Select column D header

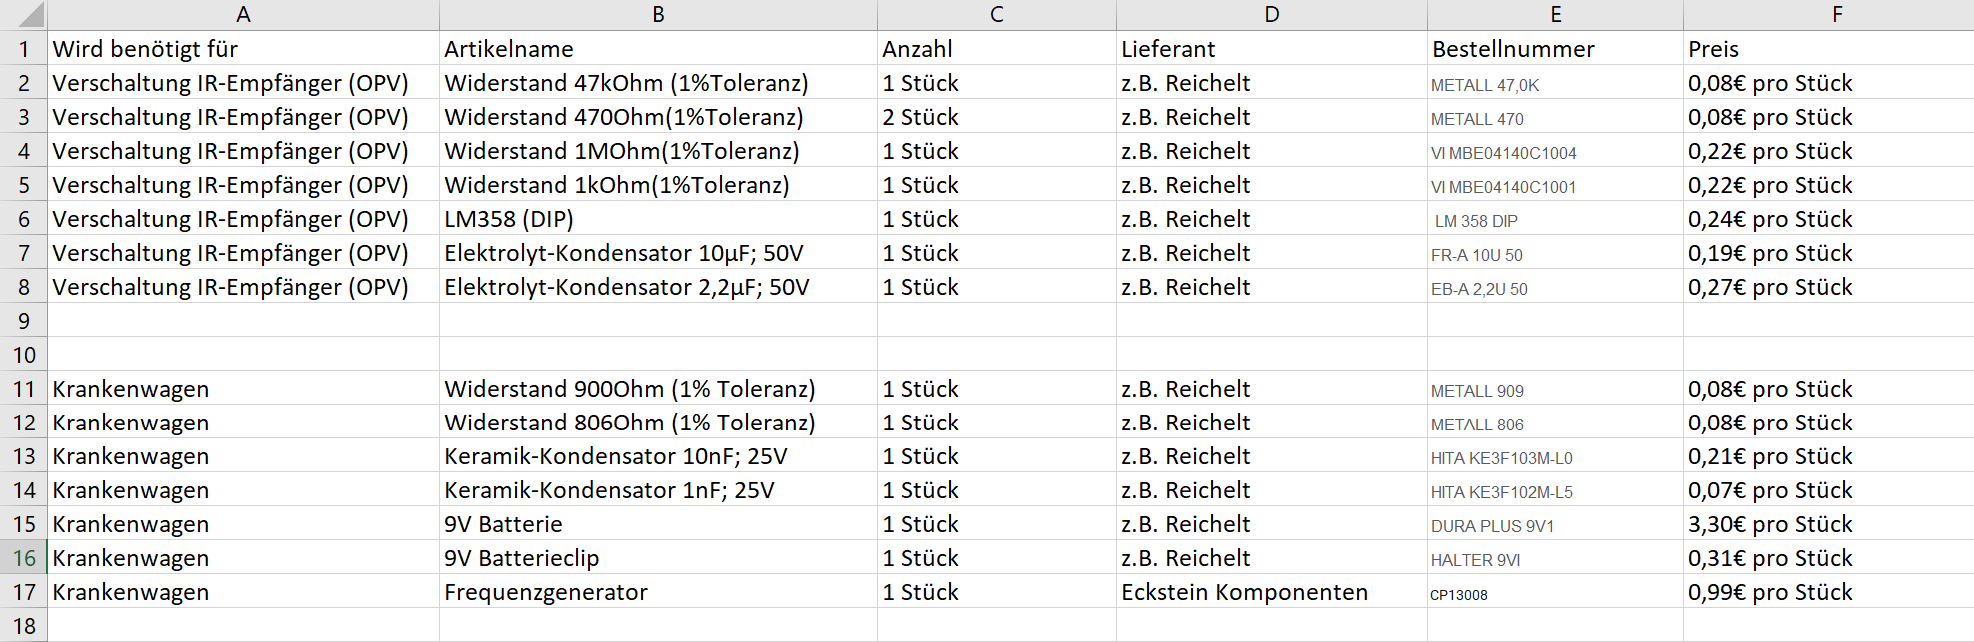tap(1271, 15)
